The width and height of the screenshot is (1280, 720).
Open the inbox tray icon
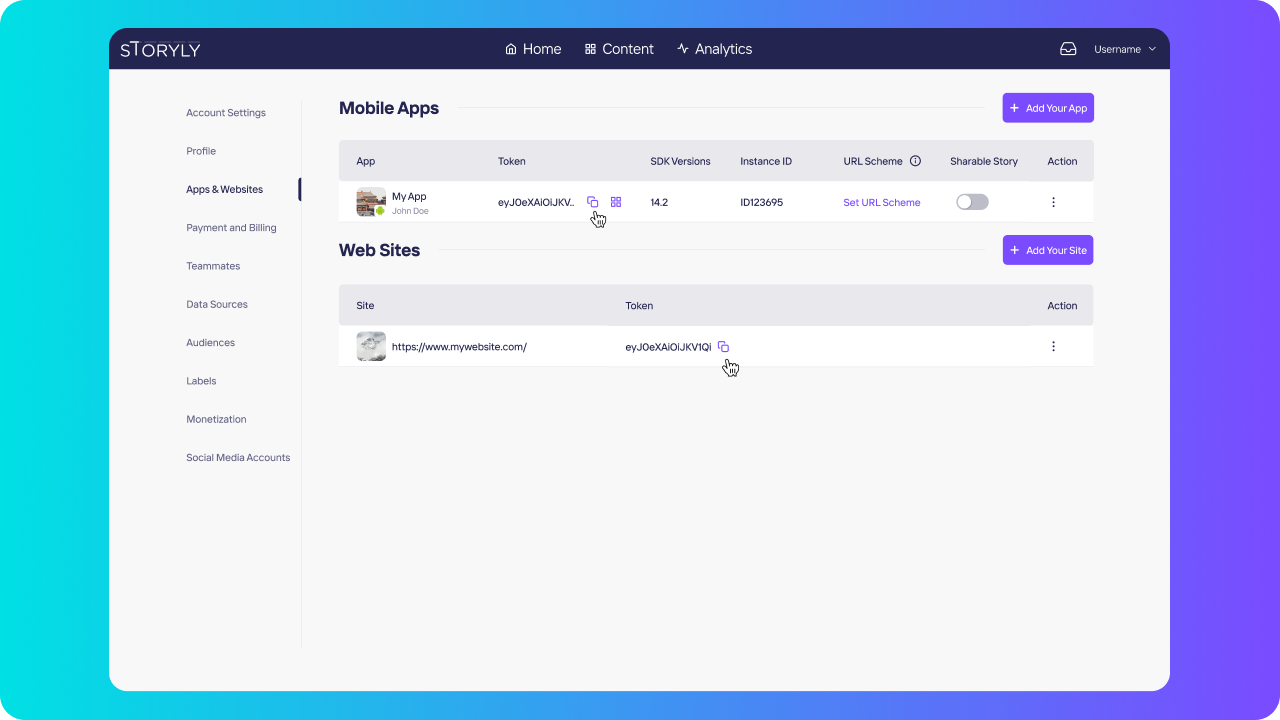pos(1068,49)
